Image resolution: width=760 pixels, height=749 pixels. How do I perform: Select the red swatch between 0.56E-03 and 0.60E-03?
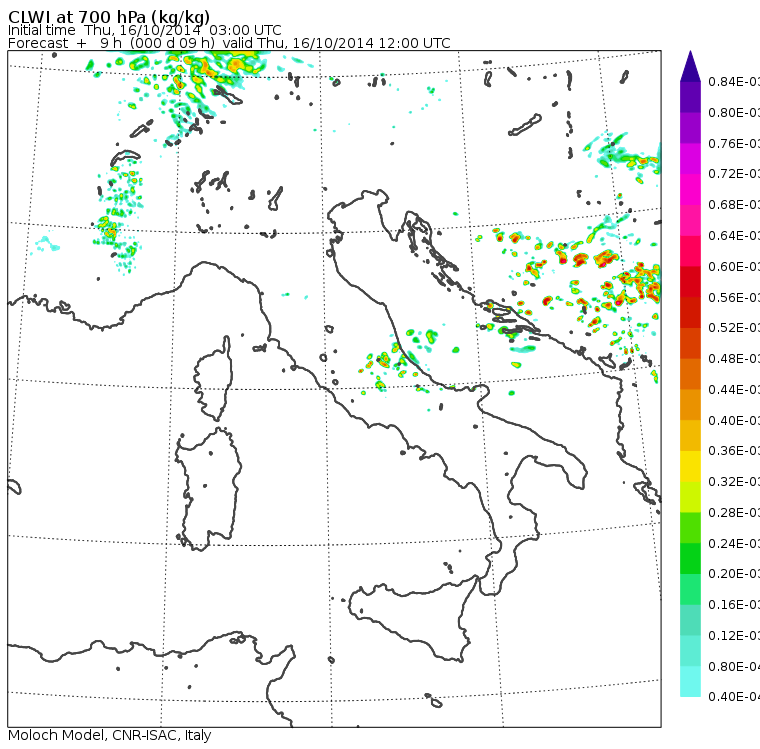pyautogui.click(x=690, y=282)
